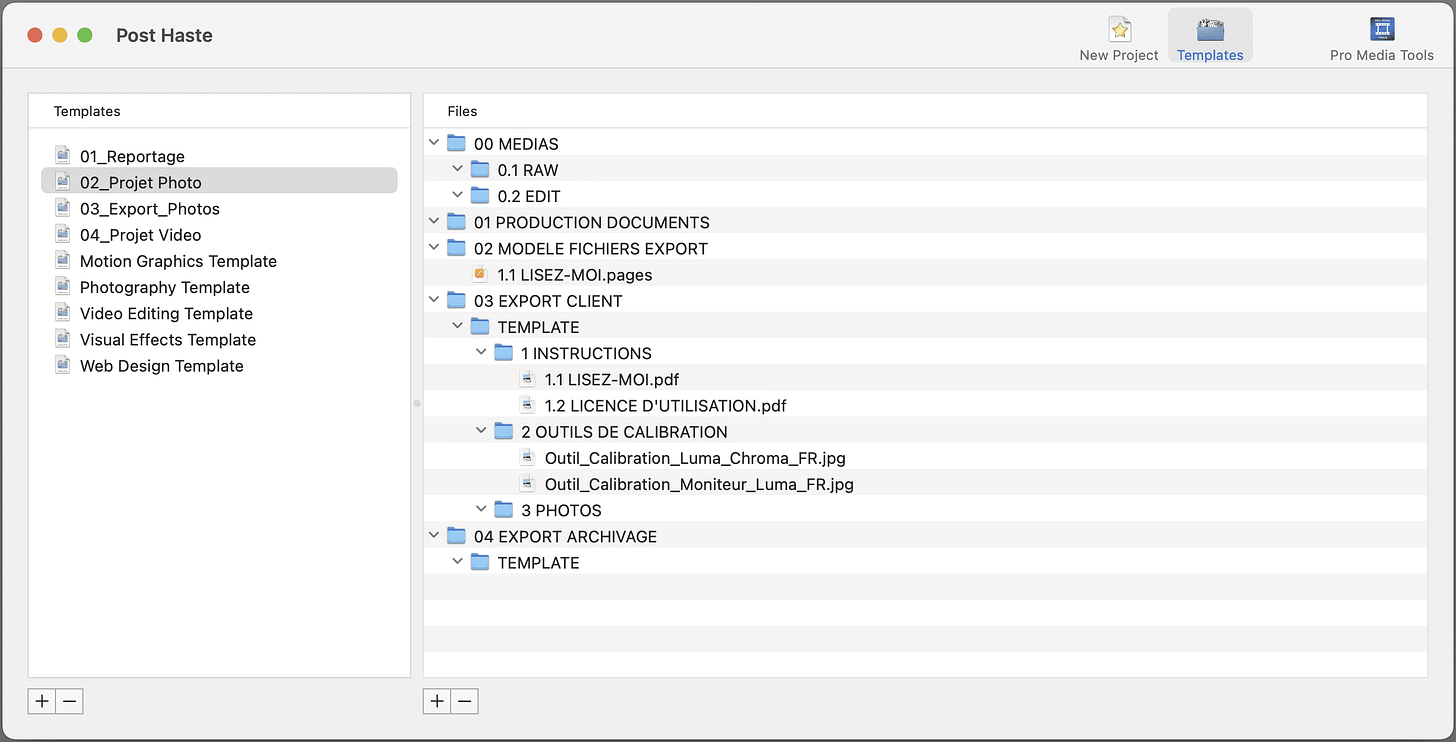Click the 04_Projet Video template icon
1456x742 pixels.
(x=63, y=234)
